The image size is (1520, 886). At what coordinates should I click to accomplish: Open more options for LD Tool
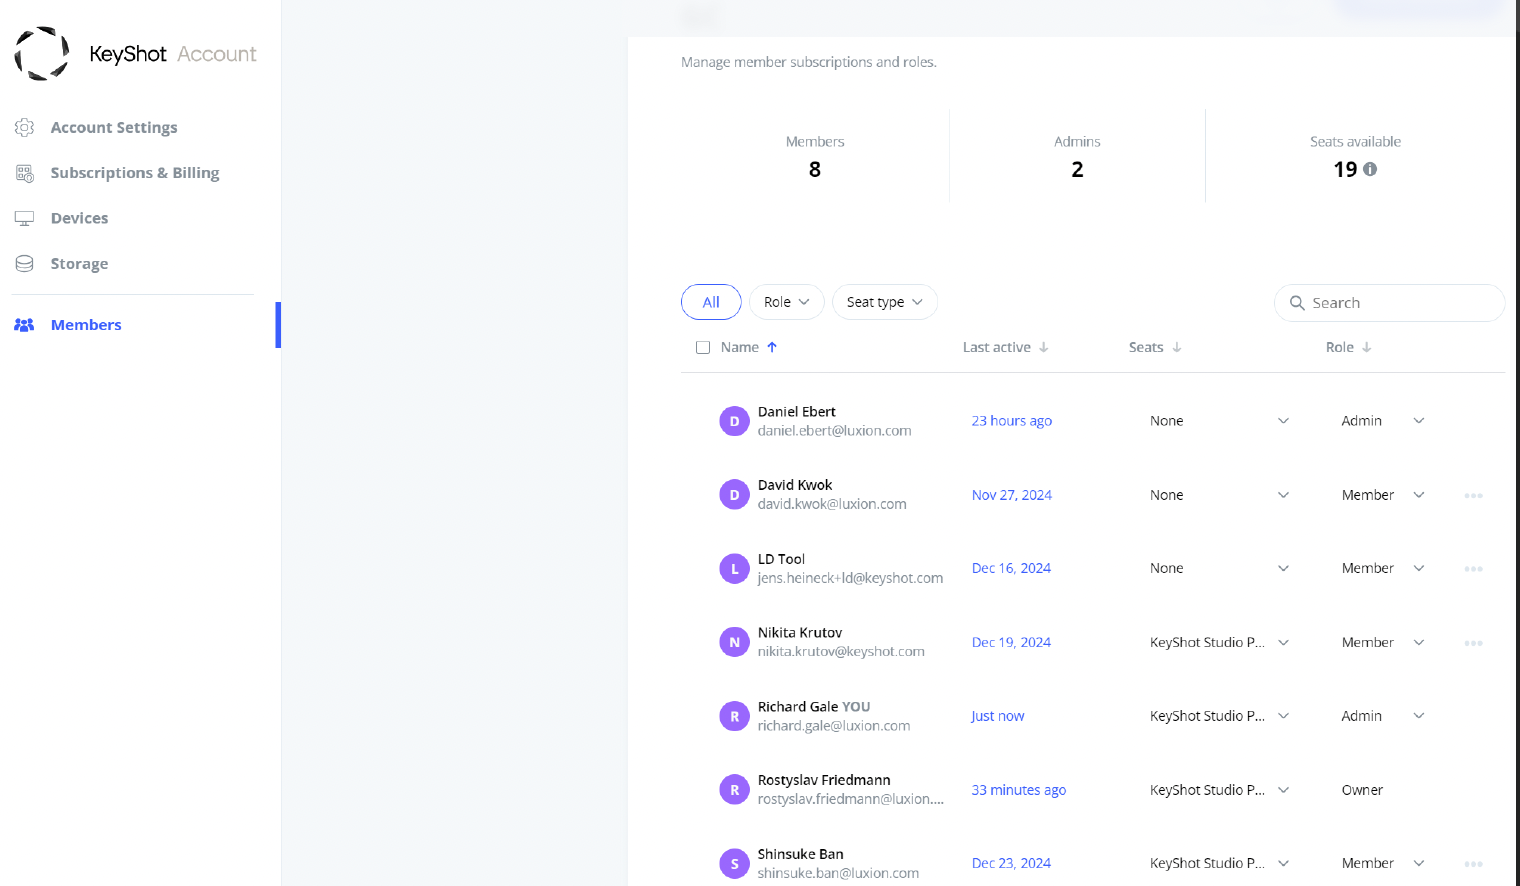coord(1473,569)
